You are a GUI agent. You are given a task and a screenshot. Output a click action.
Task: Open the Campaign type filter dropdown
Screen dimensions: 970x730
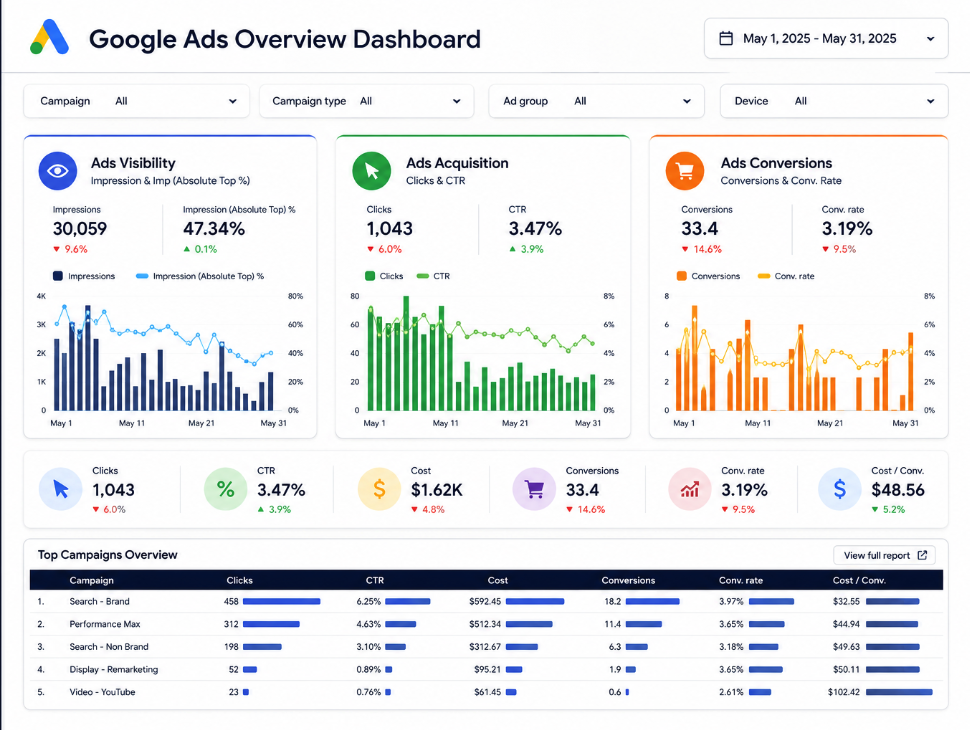(x=366, y=101)
